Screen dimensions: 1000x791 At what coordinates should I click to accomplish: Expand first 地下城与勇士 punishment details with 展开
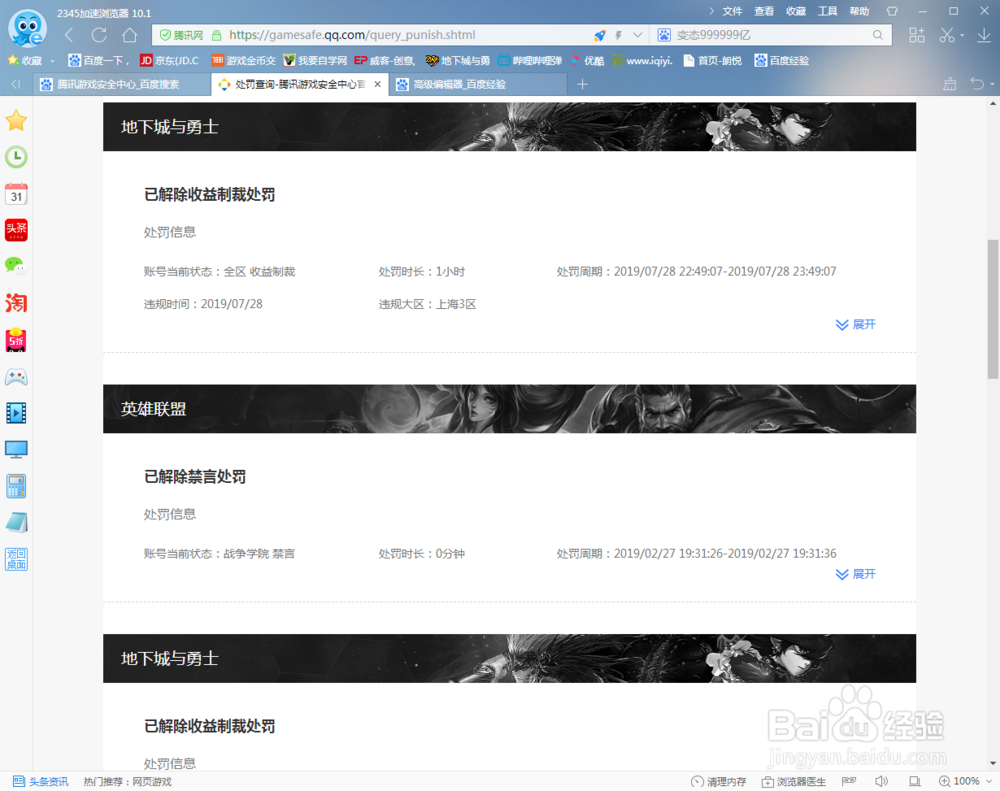[x=855, y=325]
